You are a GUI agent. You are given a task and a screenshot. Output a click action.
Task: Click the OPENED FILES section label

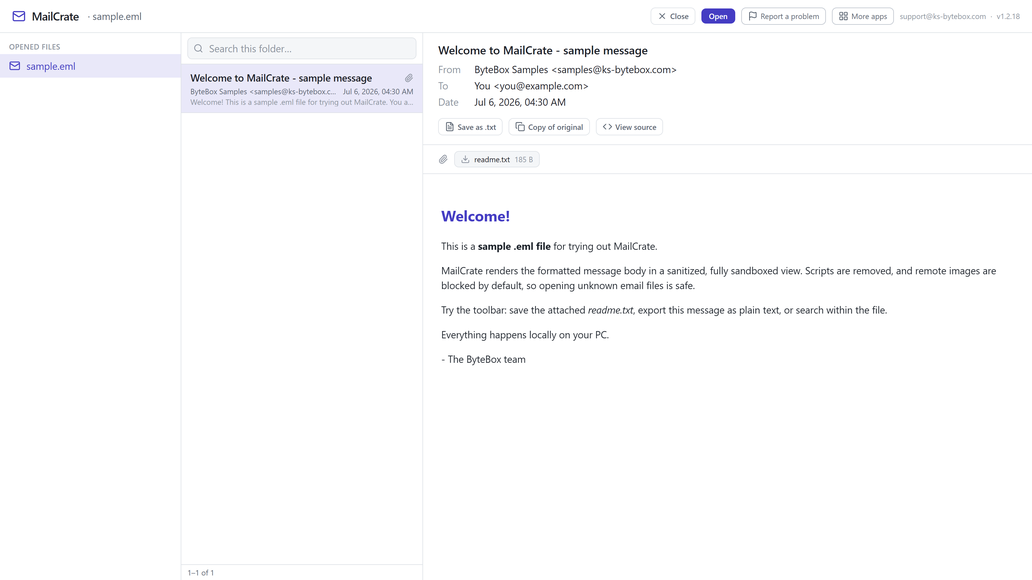[x=34, y=47]
